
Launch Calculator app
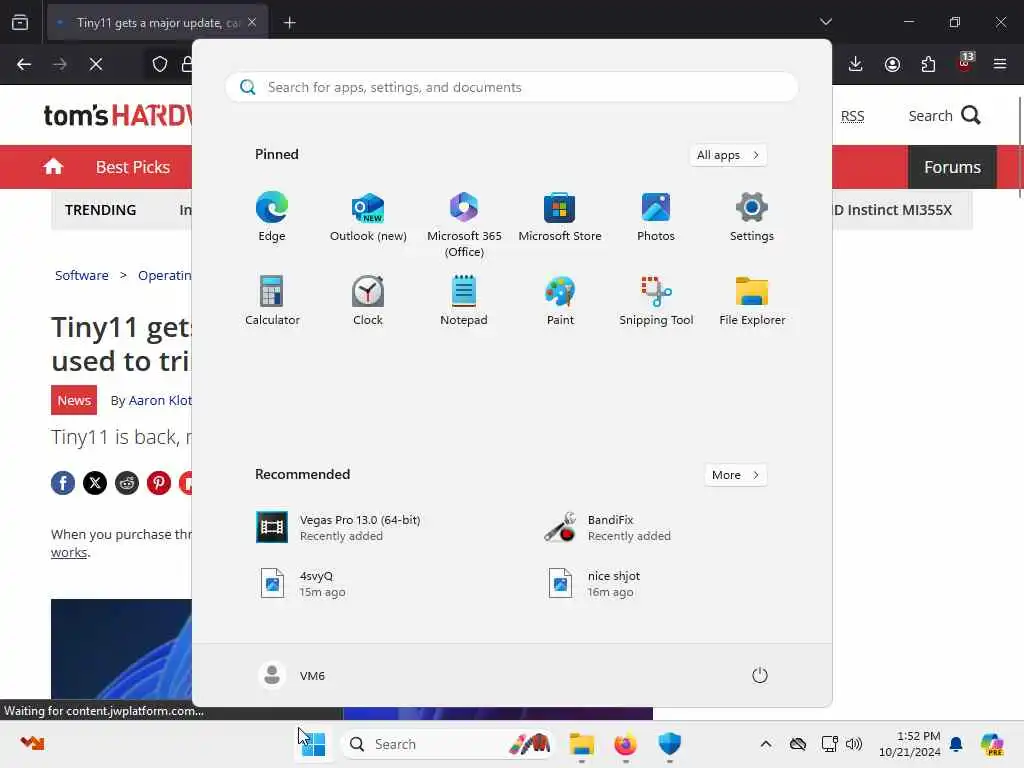tap(272, 300)
